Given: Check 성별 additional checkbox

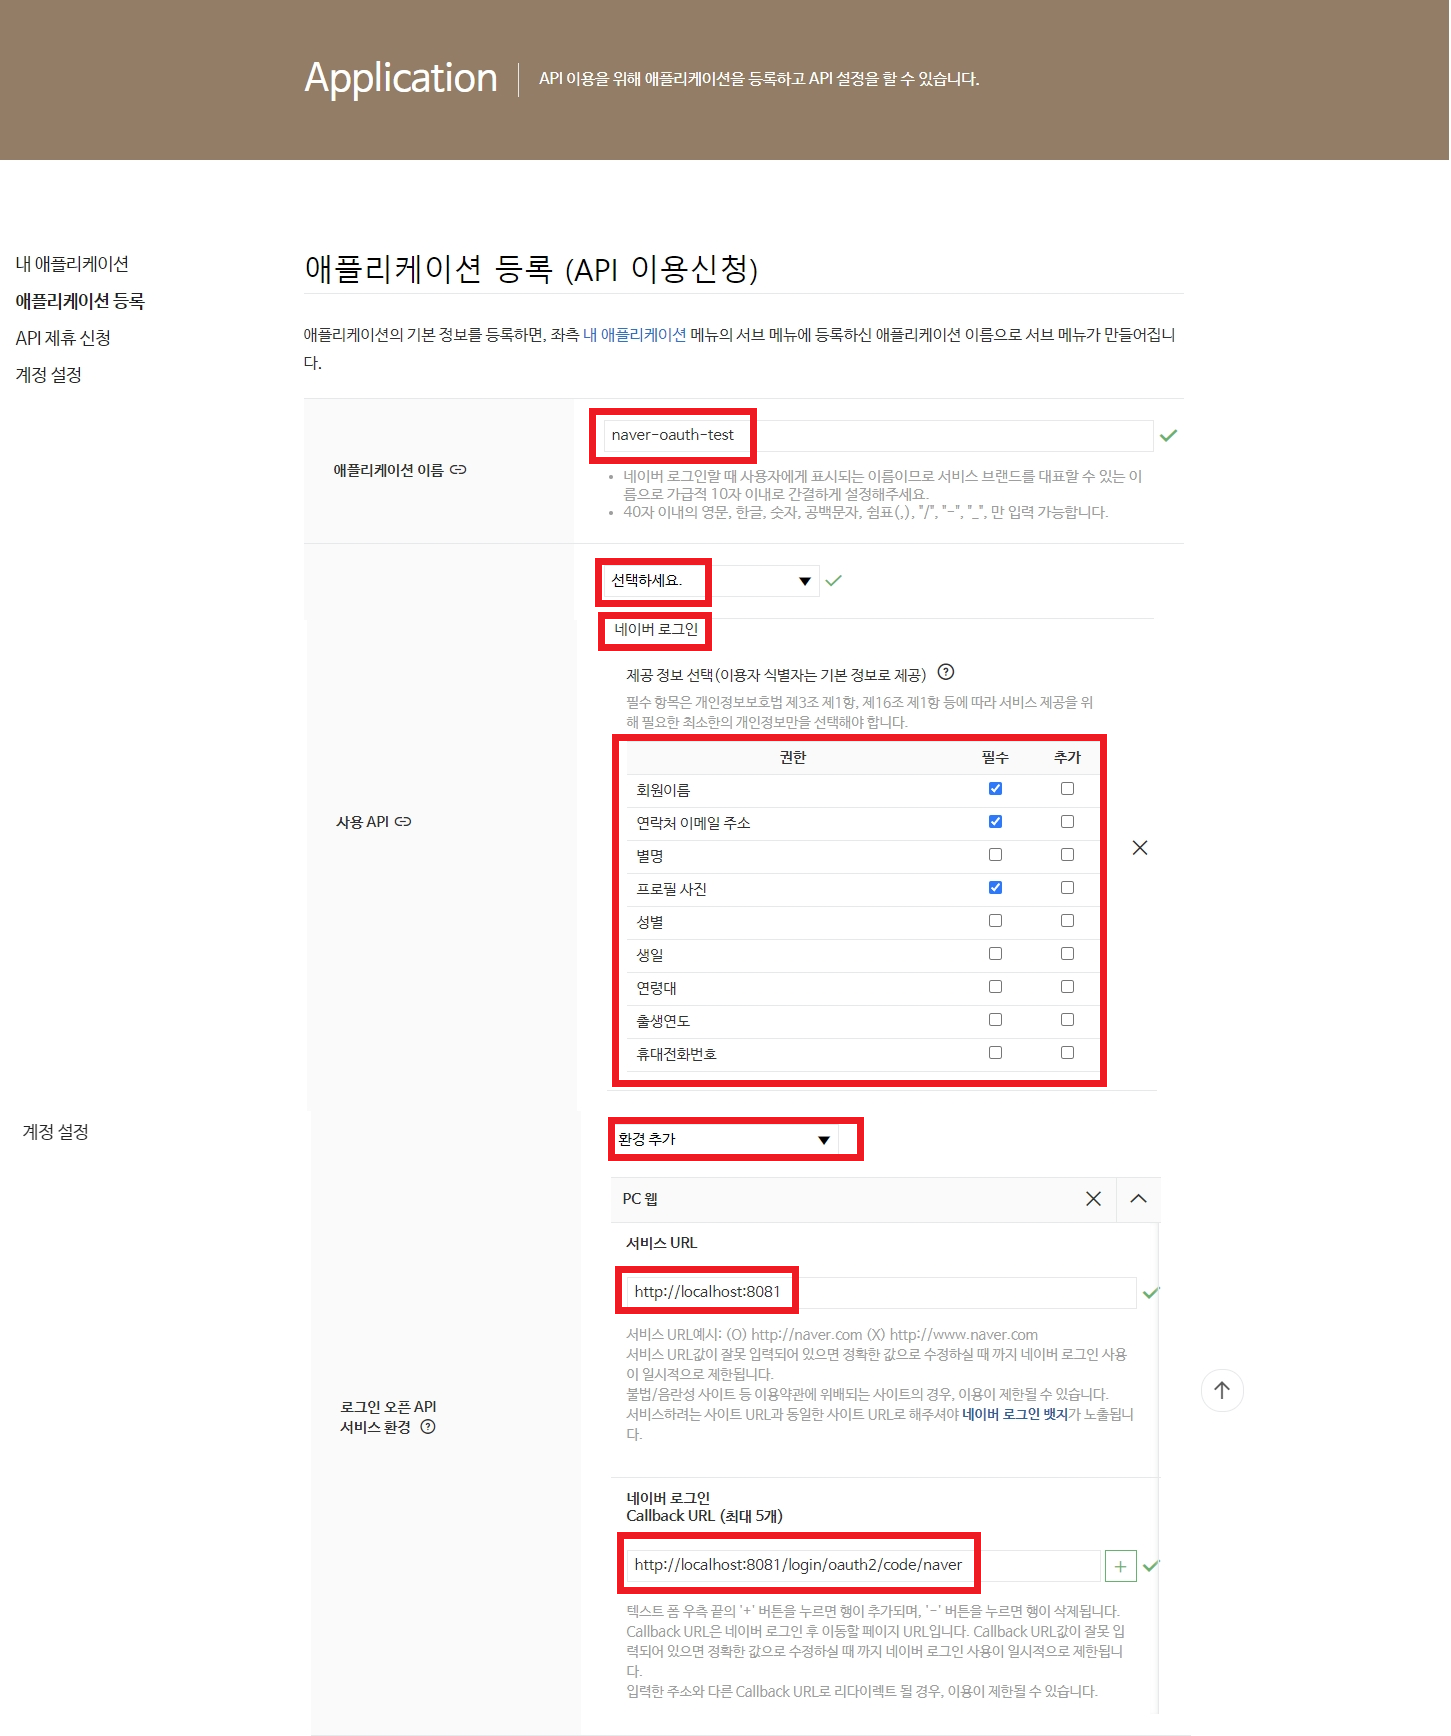Looking at the screenshot, I should (1067, 921).
